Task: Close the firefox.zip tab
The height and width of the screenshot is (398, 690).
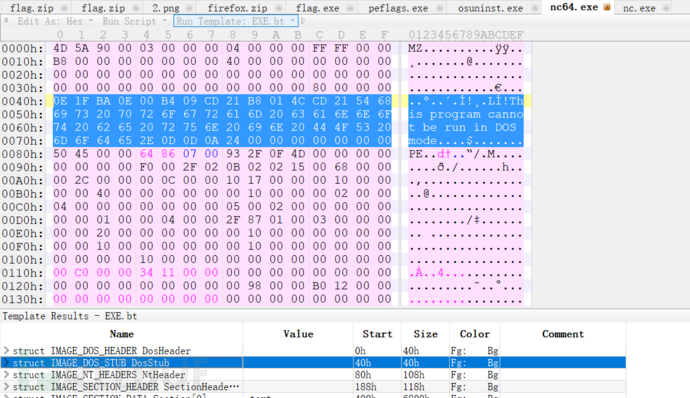Action: pyautogui.click(x=279, y=8)
